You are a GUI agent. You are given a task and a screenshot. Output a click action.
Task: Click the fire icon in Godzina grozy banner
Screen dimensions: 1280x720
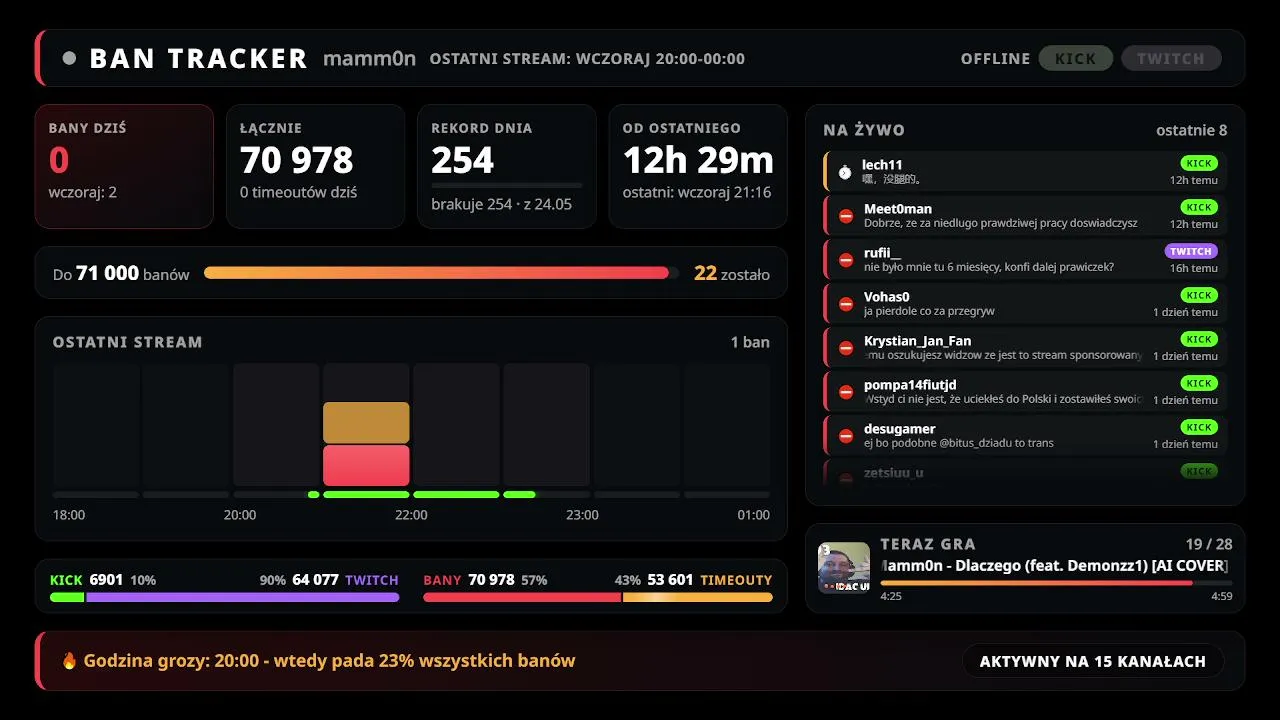point(69,660)
